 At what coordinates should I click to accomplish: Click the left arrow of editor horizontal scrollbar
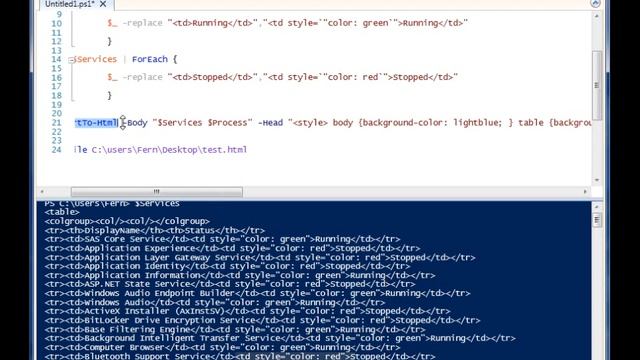(42, 191)
